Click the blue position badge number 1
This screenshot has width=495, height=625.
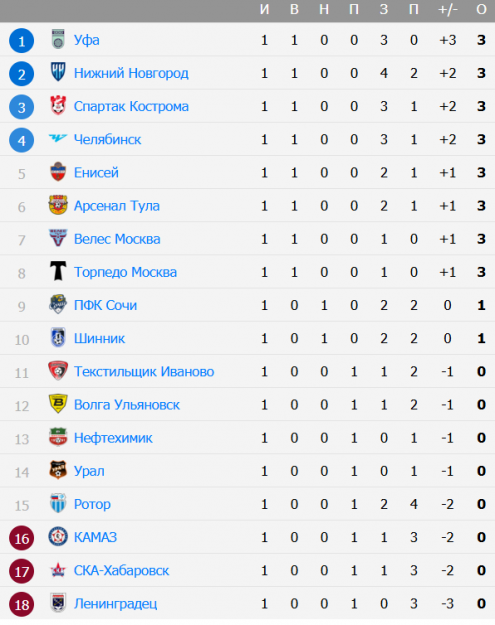[22, 41]
